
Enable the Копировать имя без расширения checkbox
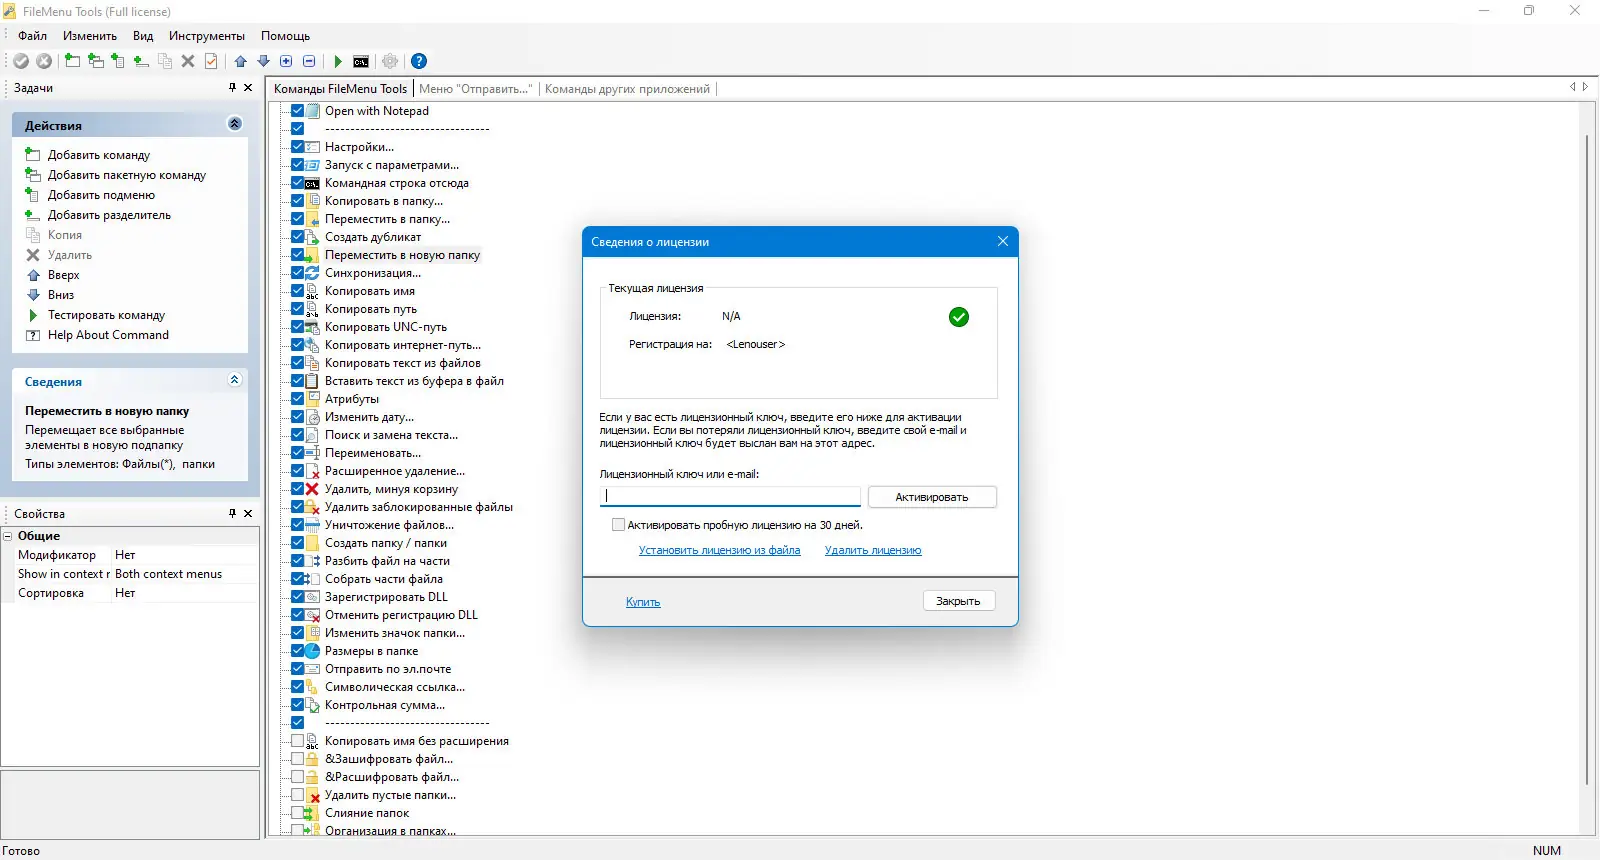coord(297,741)
